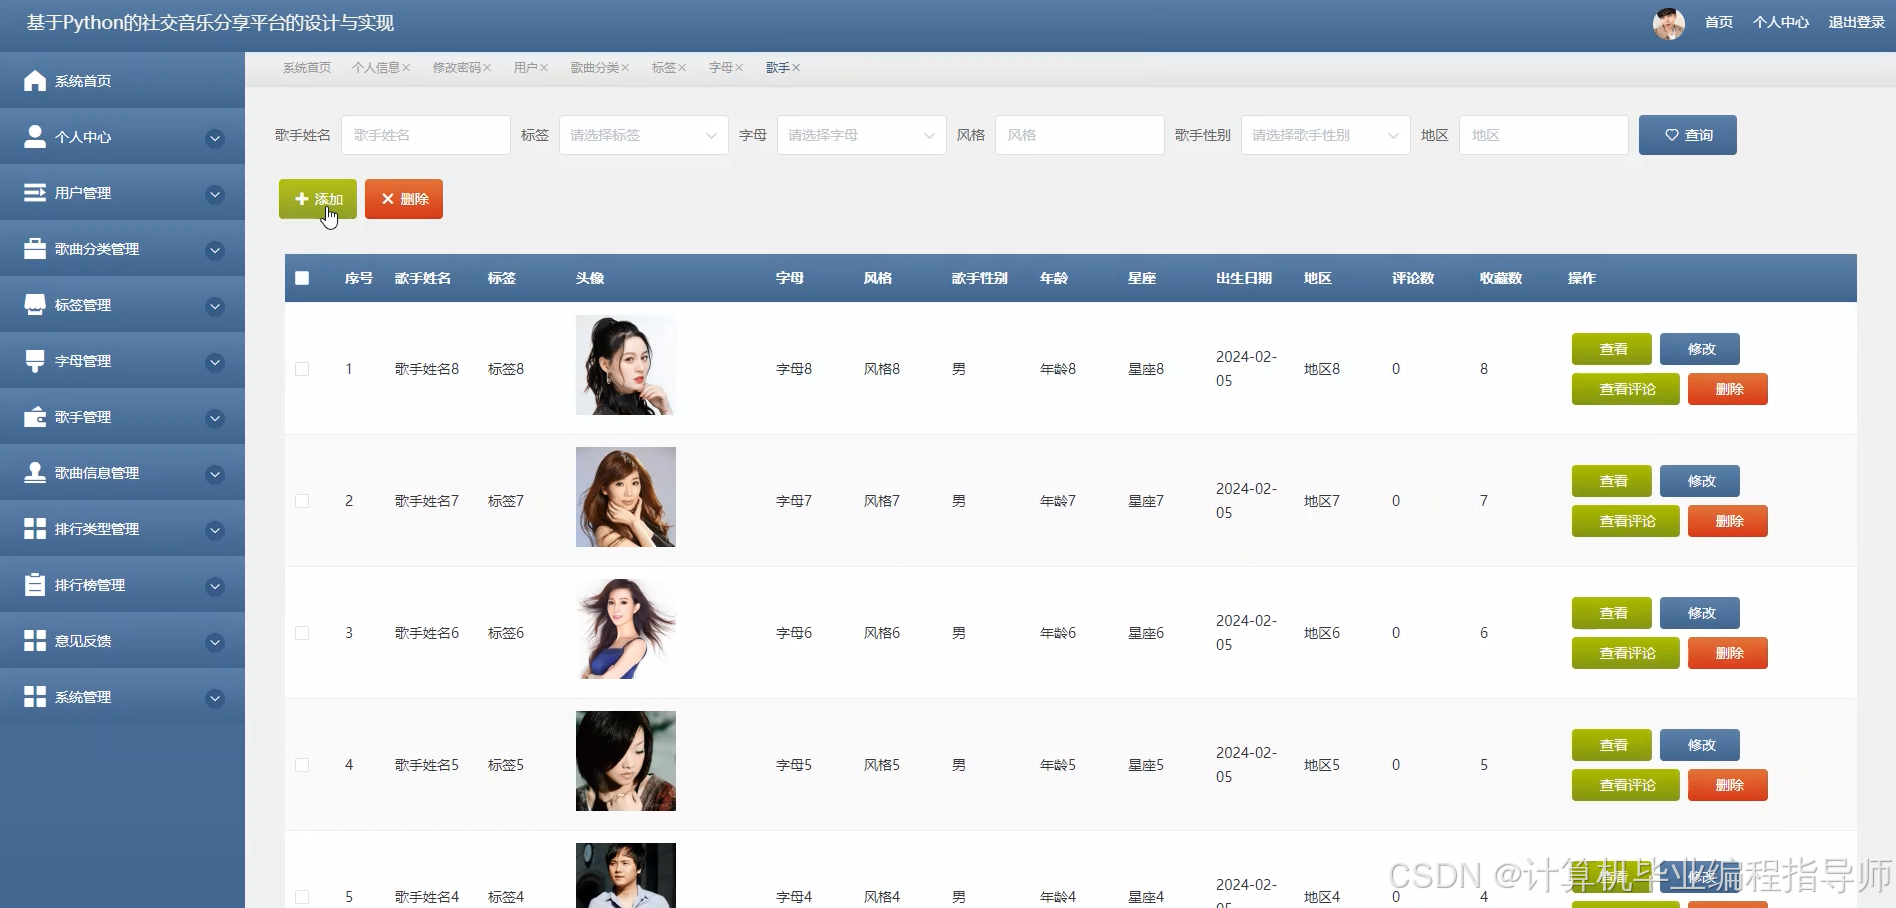
Task: Check the row checkbox for 歌手姓名7
Action: pos(302,501)
